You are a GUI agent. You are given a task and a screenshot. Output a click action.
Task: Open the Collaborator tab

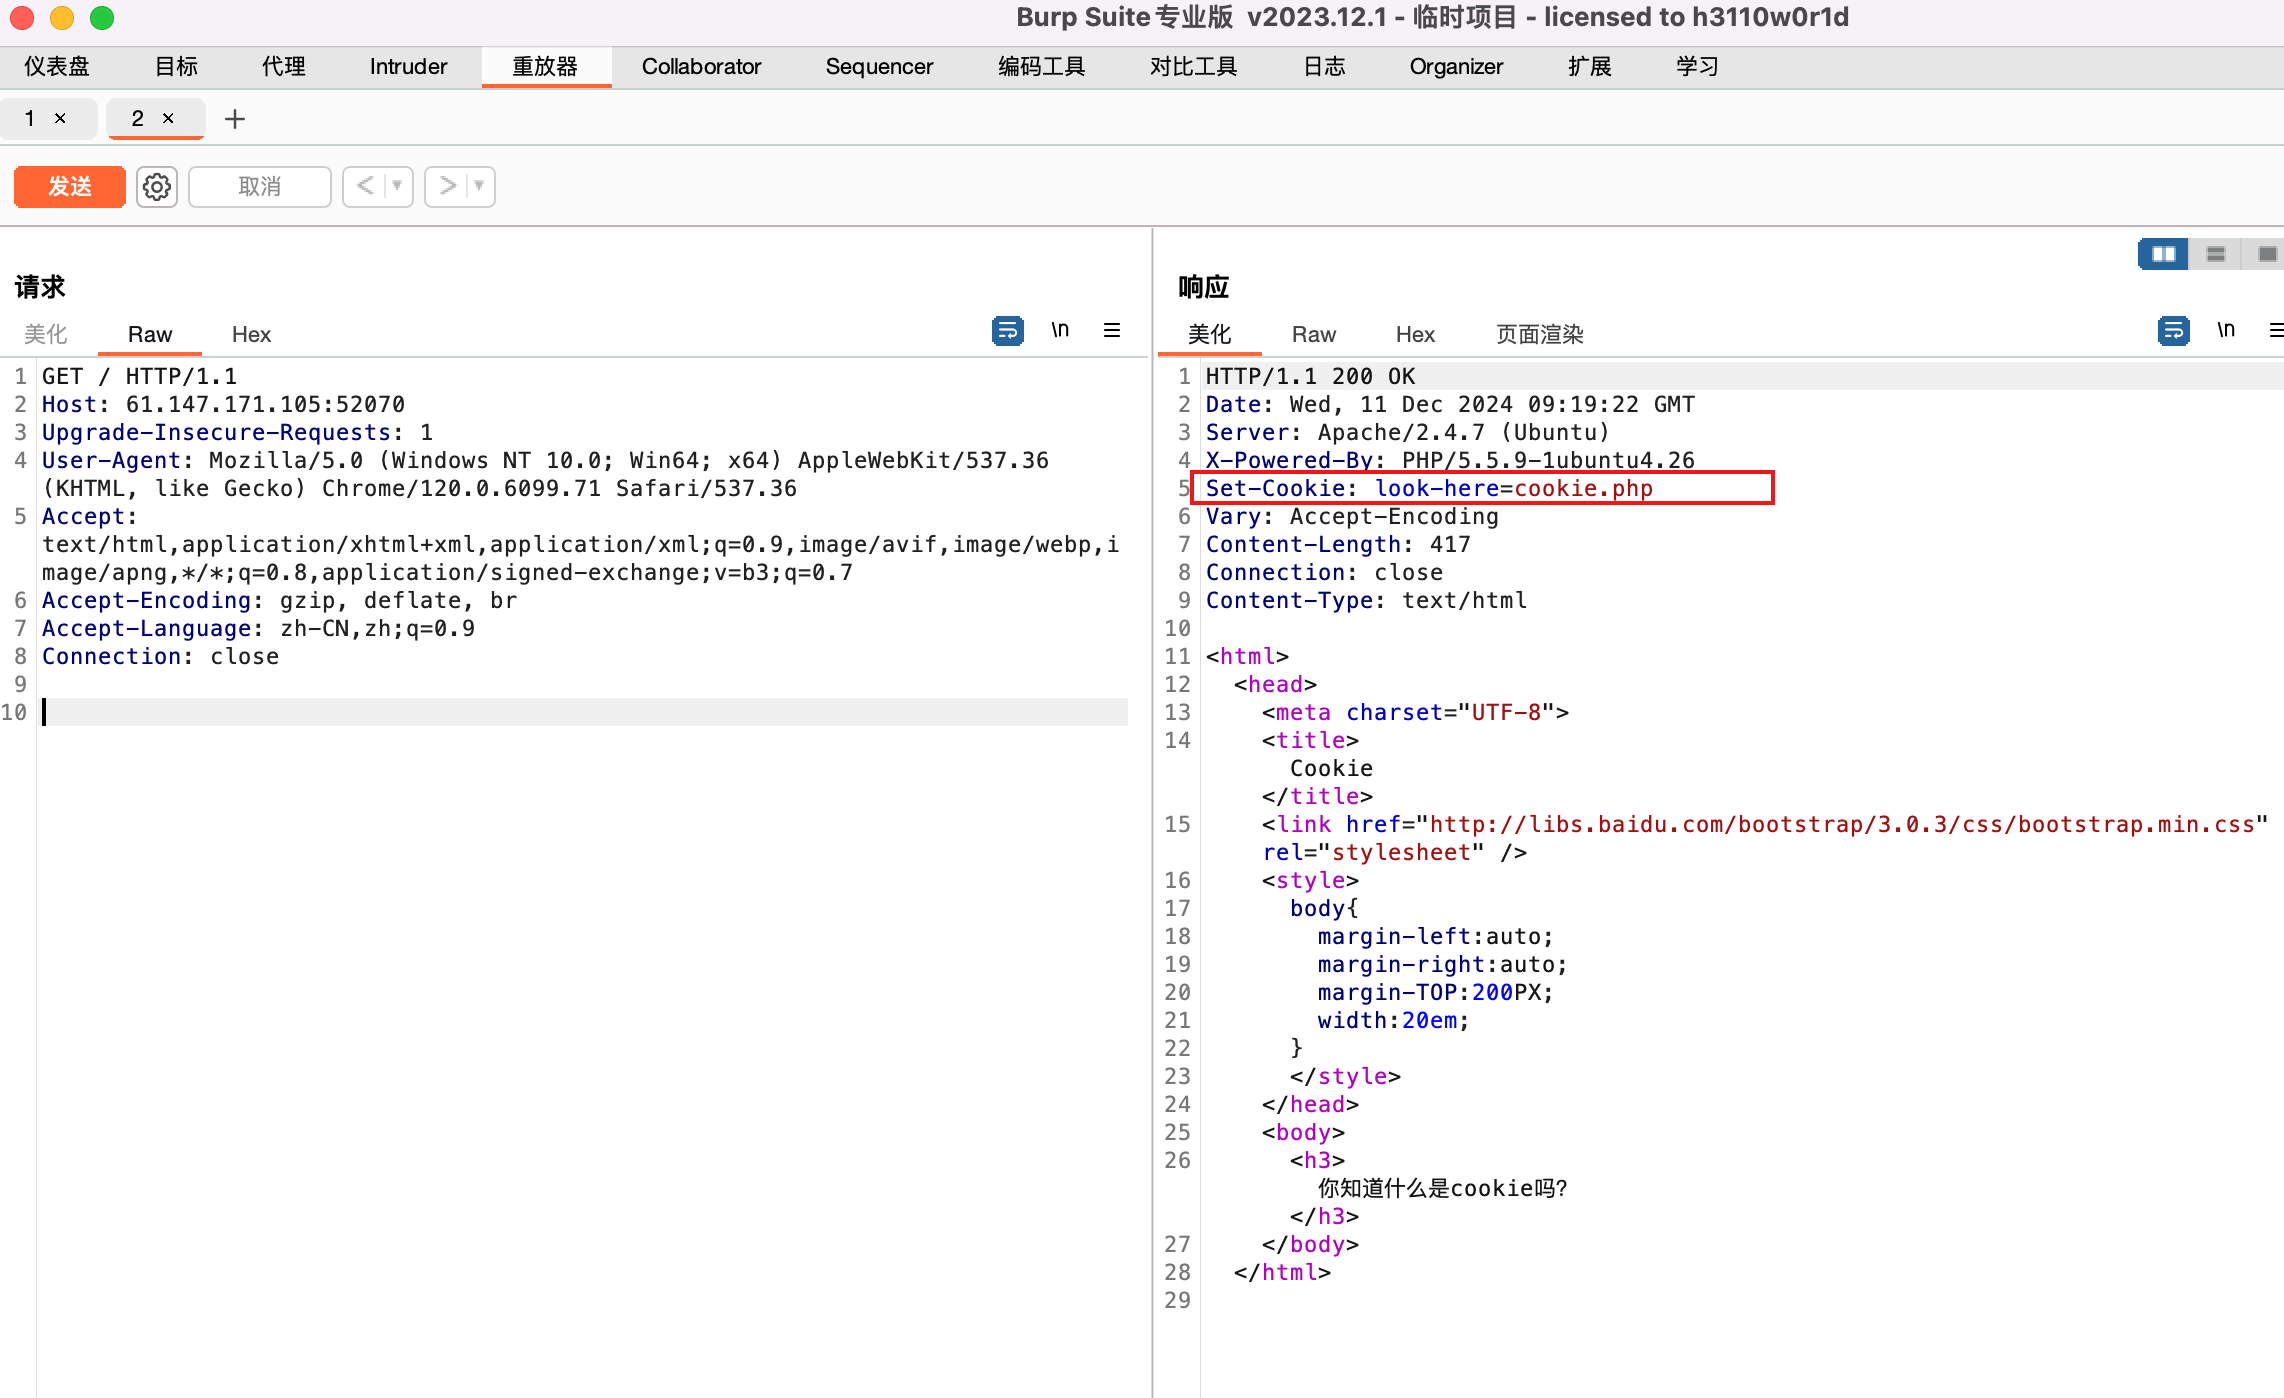click(701, 66)
